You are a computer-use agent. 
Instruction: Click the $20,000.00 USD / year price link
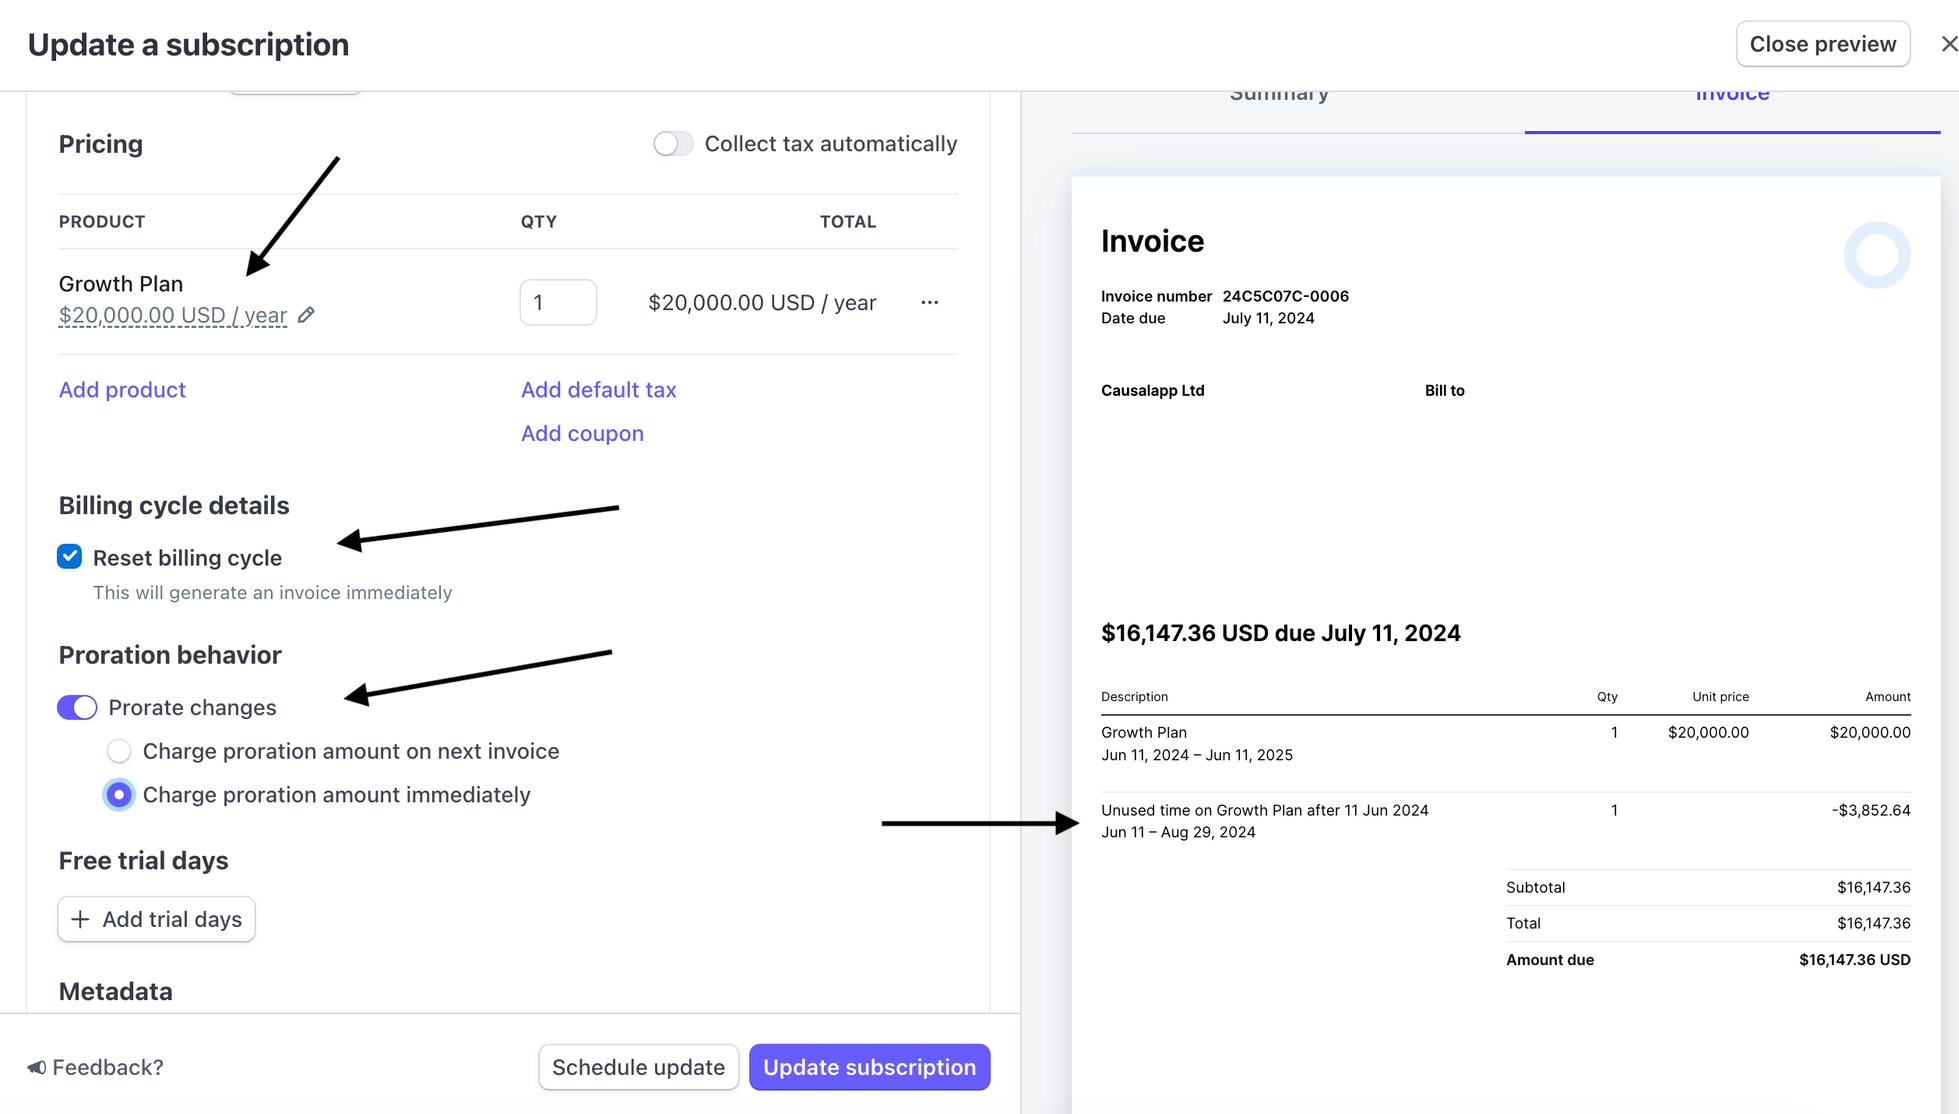(x=173, y=316)
